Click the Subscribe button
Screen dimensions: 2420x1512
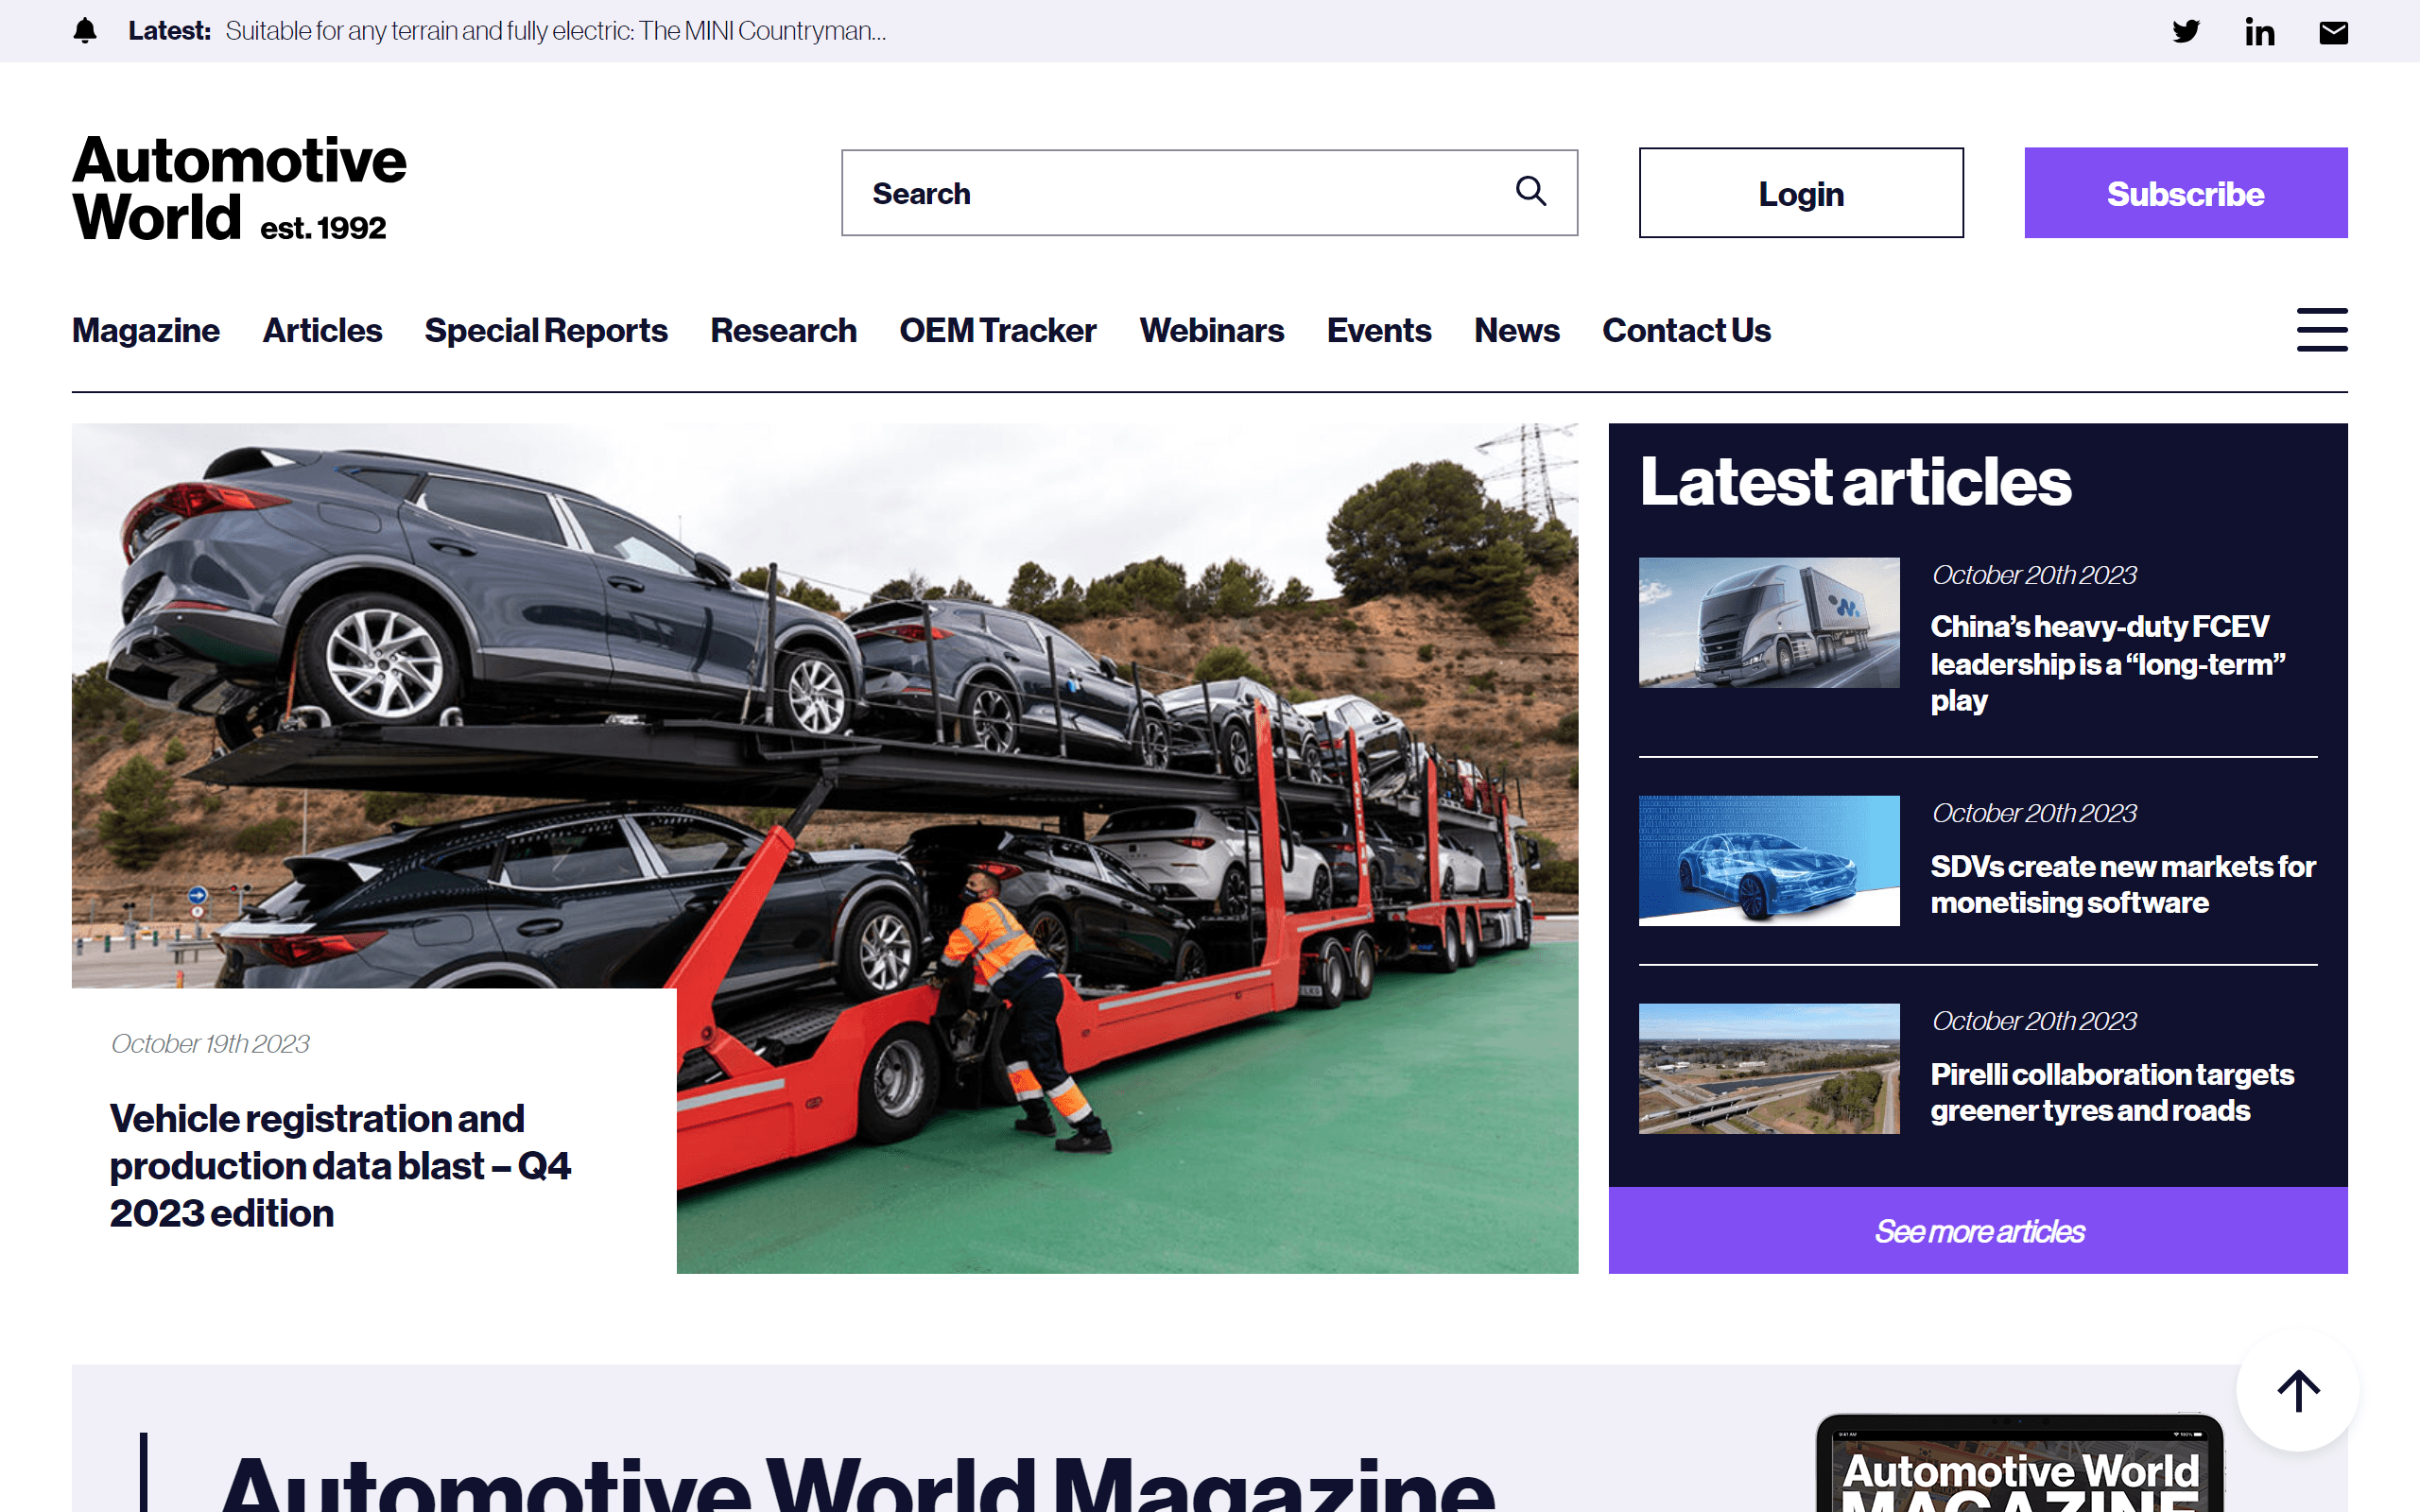[2185, 192]
